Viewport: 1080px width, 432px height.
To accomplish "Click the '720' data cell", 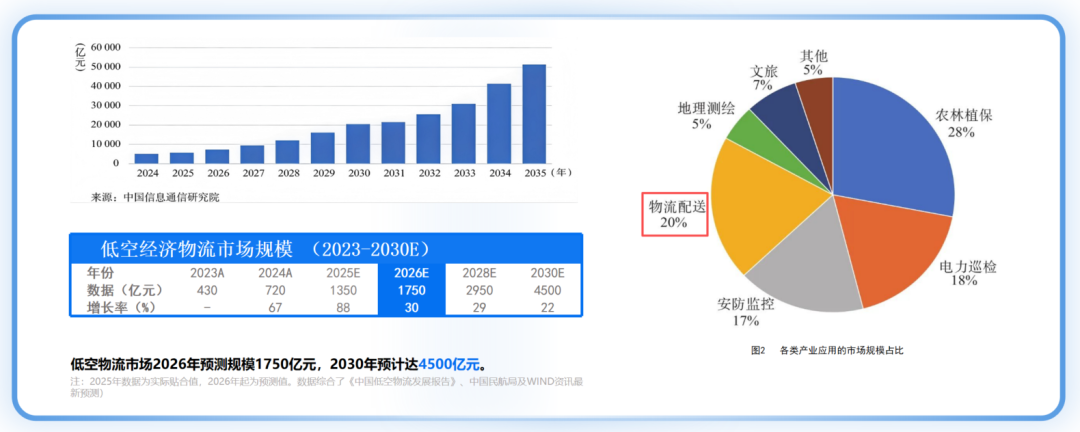I will coord(276,290).
